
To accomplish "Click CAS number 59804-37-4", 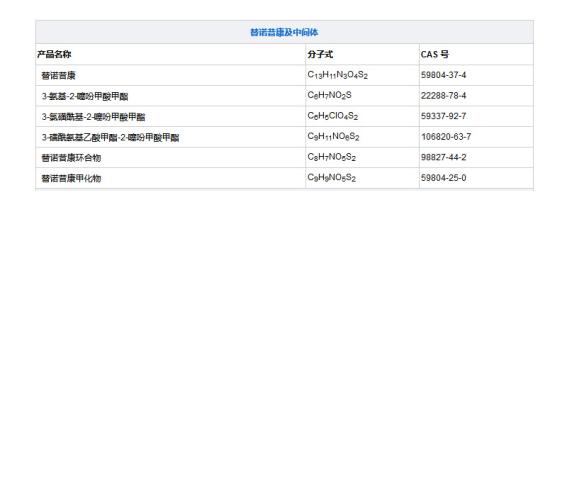I will 443,75.
